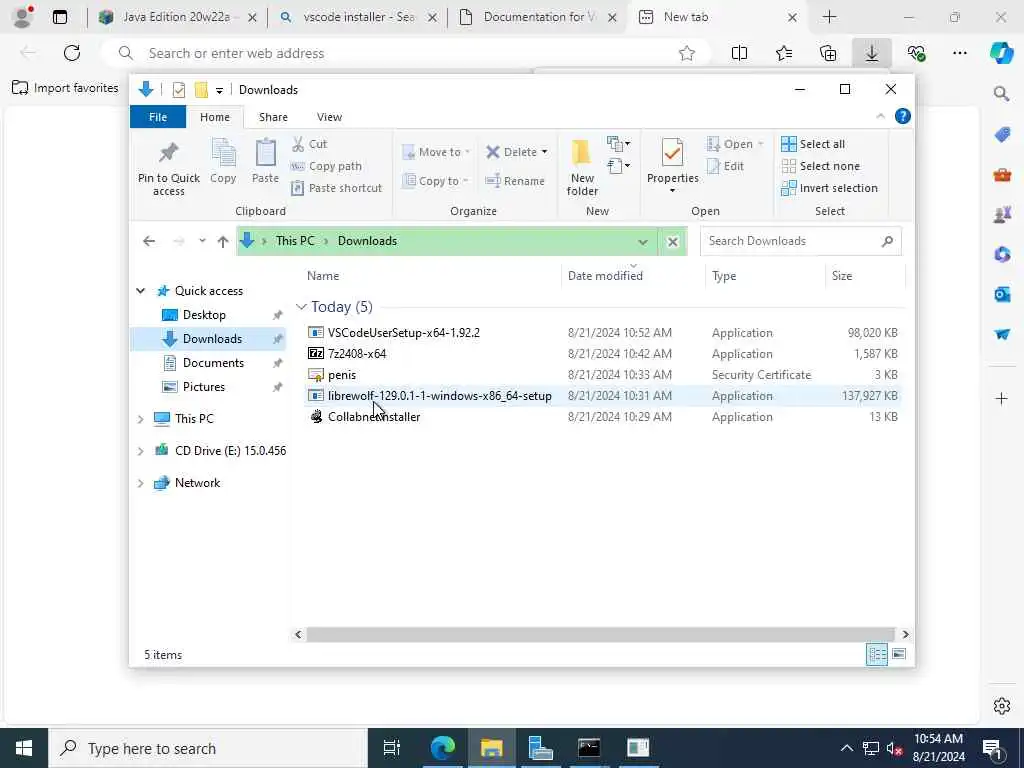1024x768 pixels.
Task: Sort by Date modified column
Action: pos(633,276)
